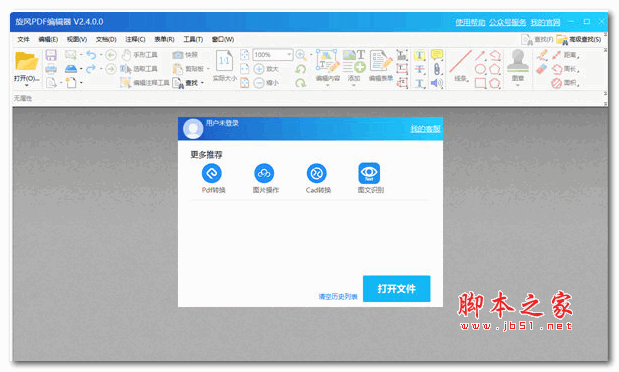The height and width of the screenshot is (372, 619).
Task: Click the Area (面积) measure tool
Action: [x=566, y=83]
